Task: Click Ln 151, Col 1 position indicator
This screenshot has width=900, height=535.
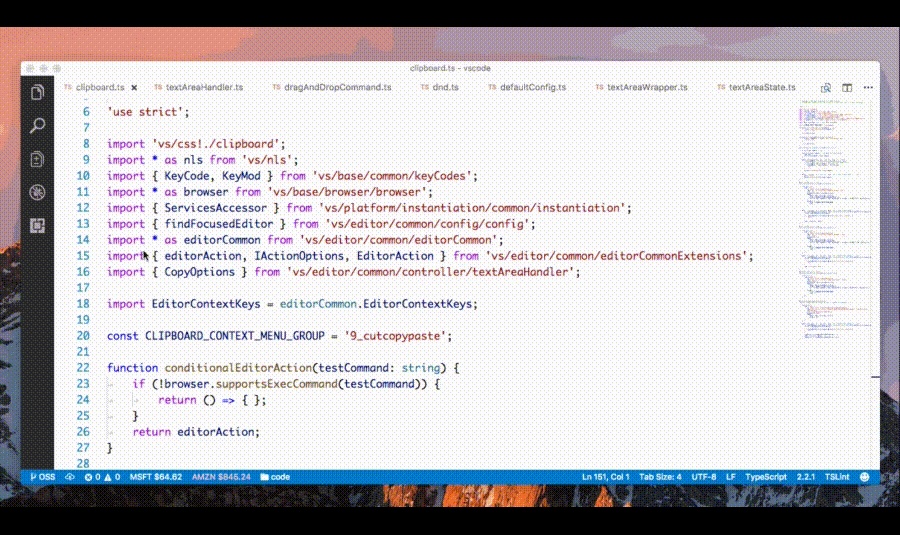Action: coord(606,477)
